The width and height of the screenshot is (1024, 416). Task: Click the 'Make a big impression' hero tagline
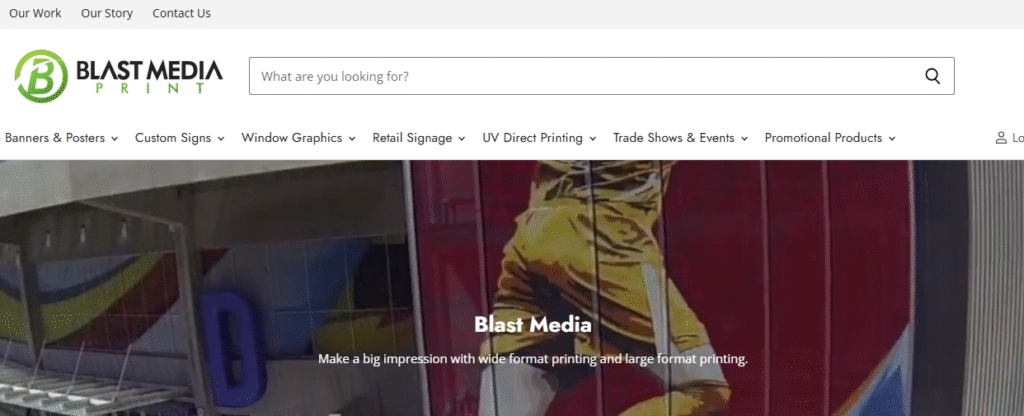(533, 359)
